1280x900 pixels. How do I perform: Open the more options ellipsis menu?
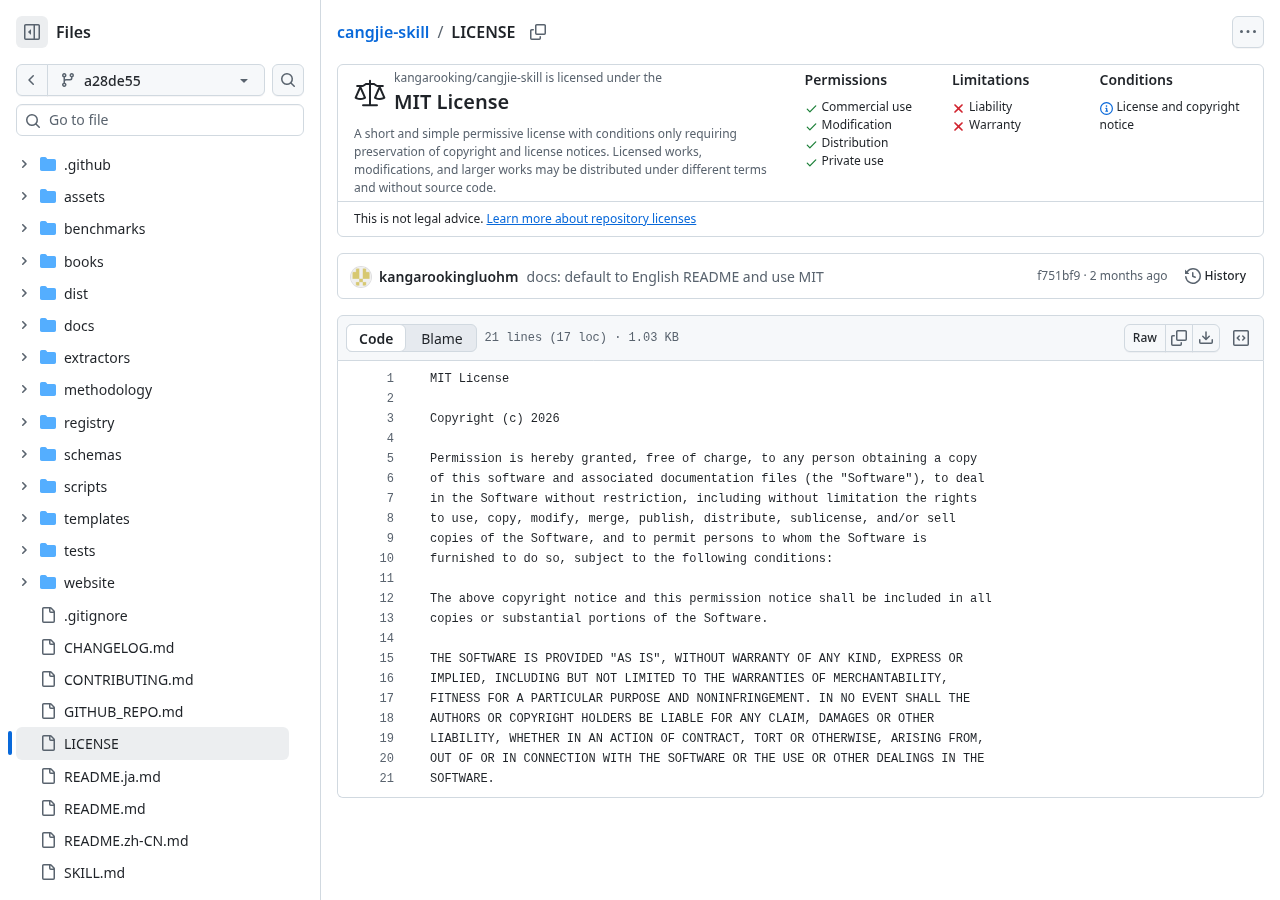1248,32
